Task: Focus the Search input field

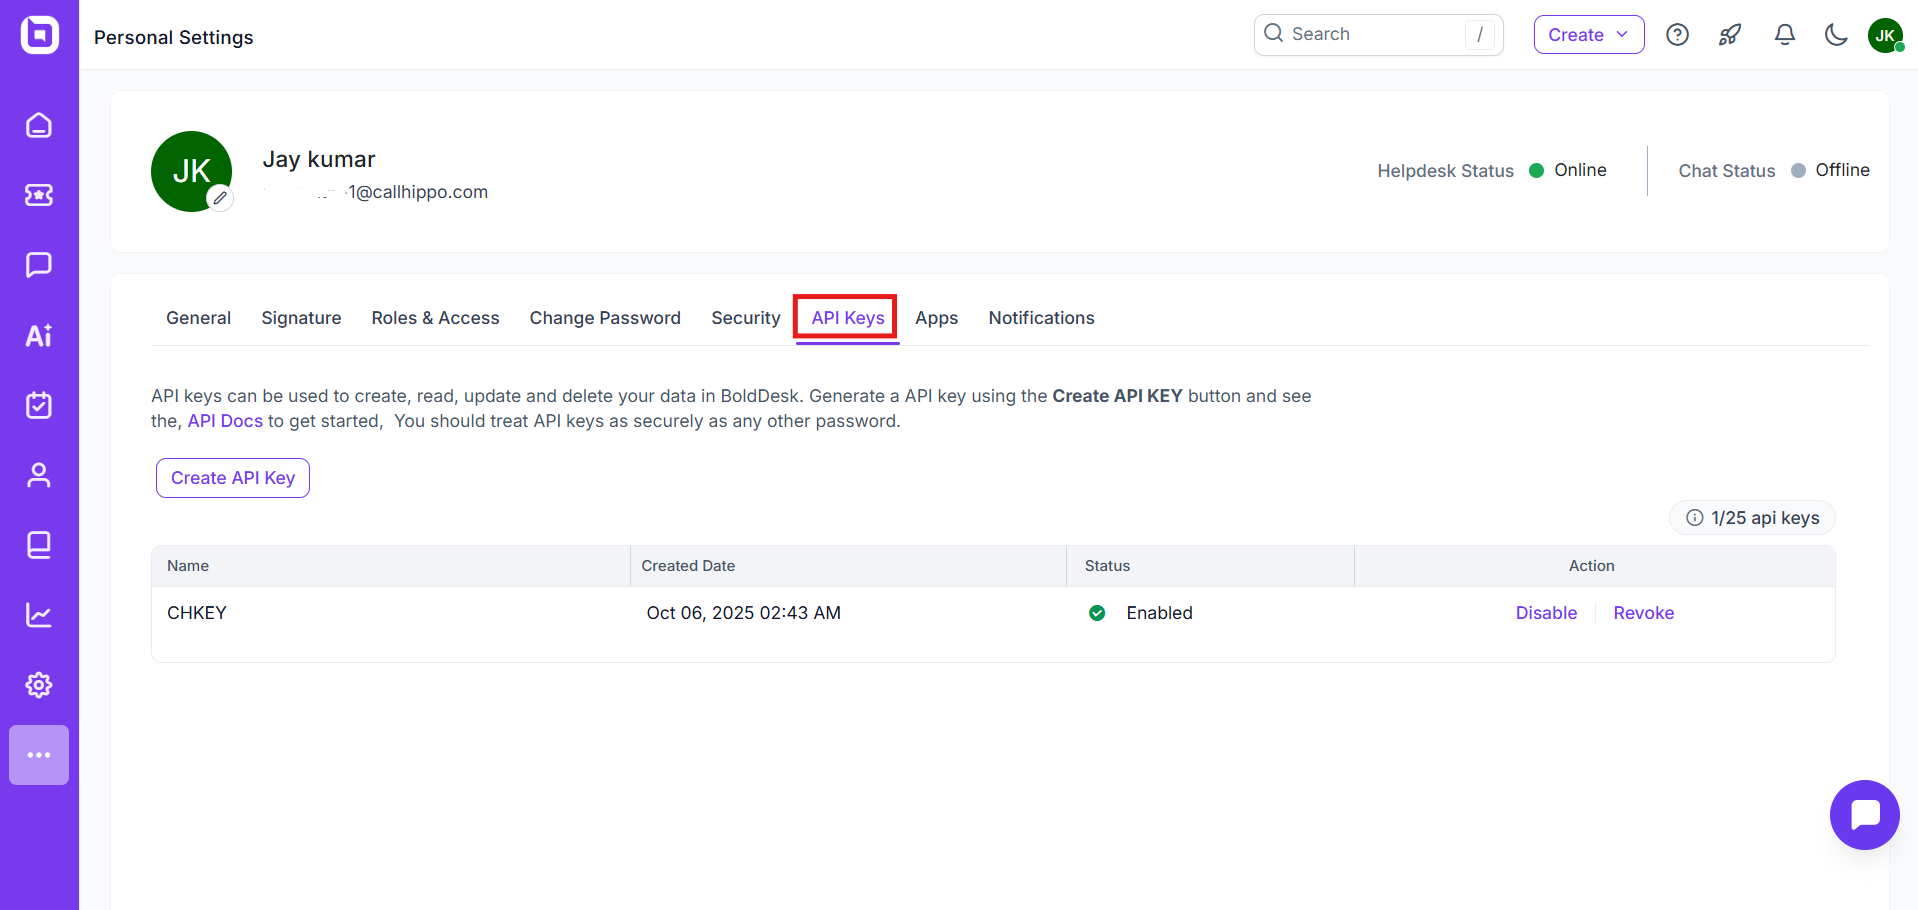Action: click(1378, 35)
